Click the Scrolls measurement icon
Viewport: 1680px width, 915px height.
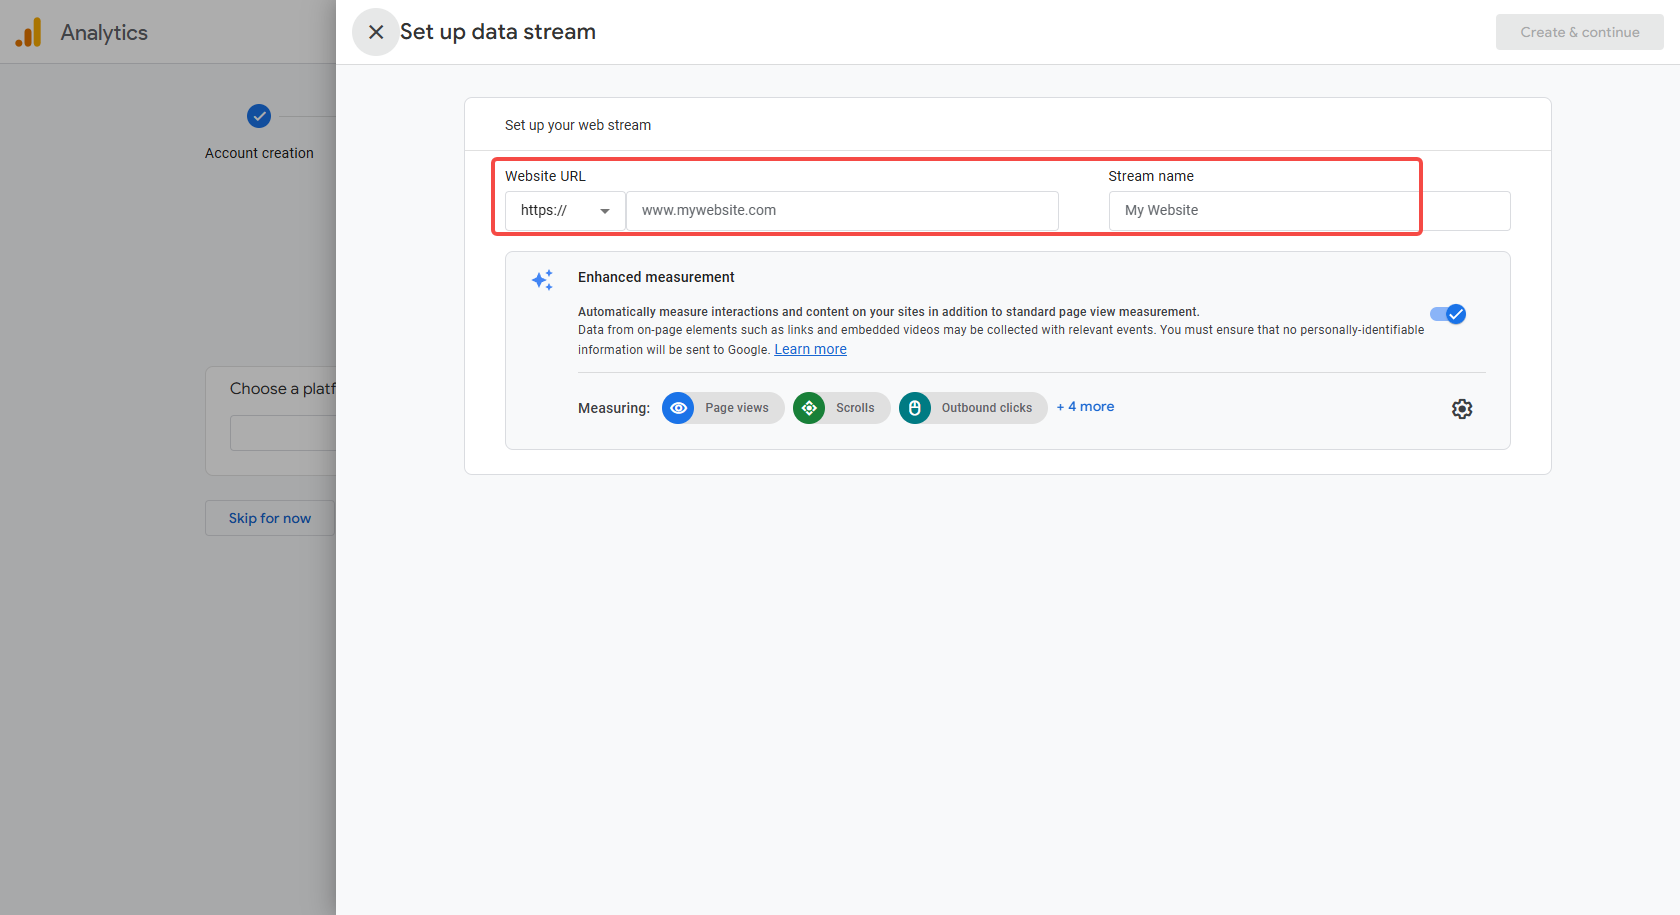[x=809, y=408]
